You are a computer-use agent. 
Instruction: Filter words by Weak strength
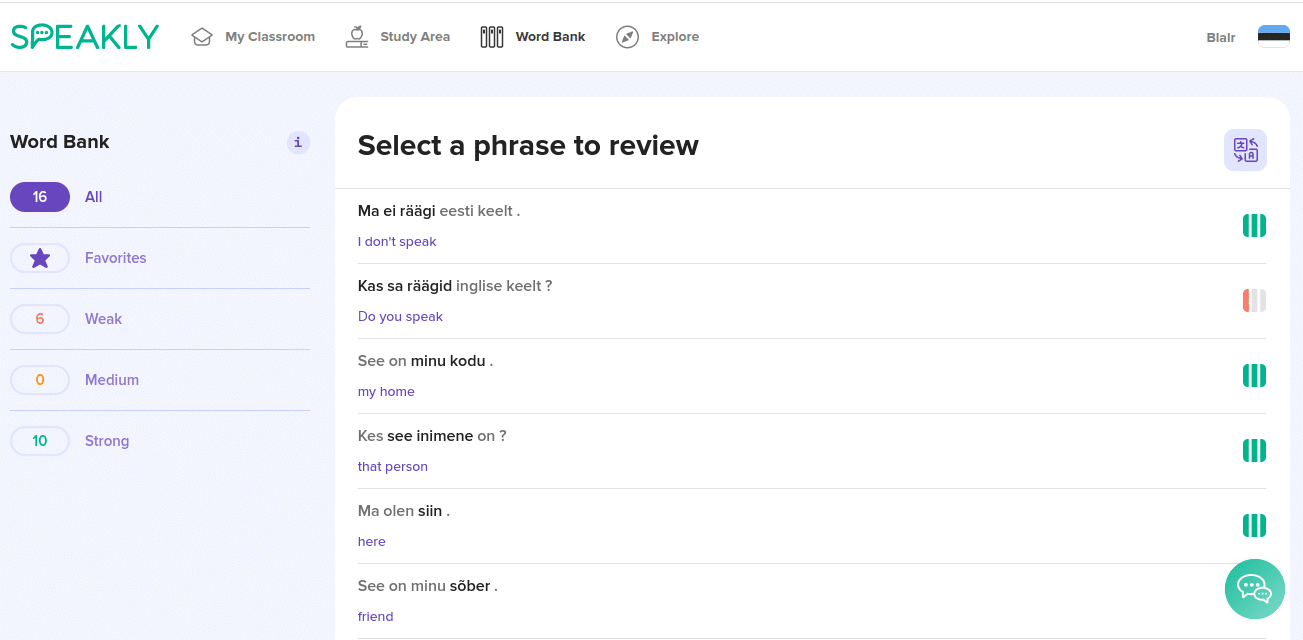click(40, 319)
